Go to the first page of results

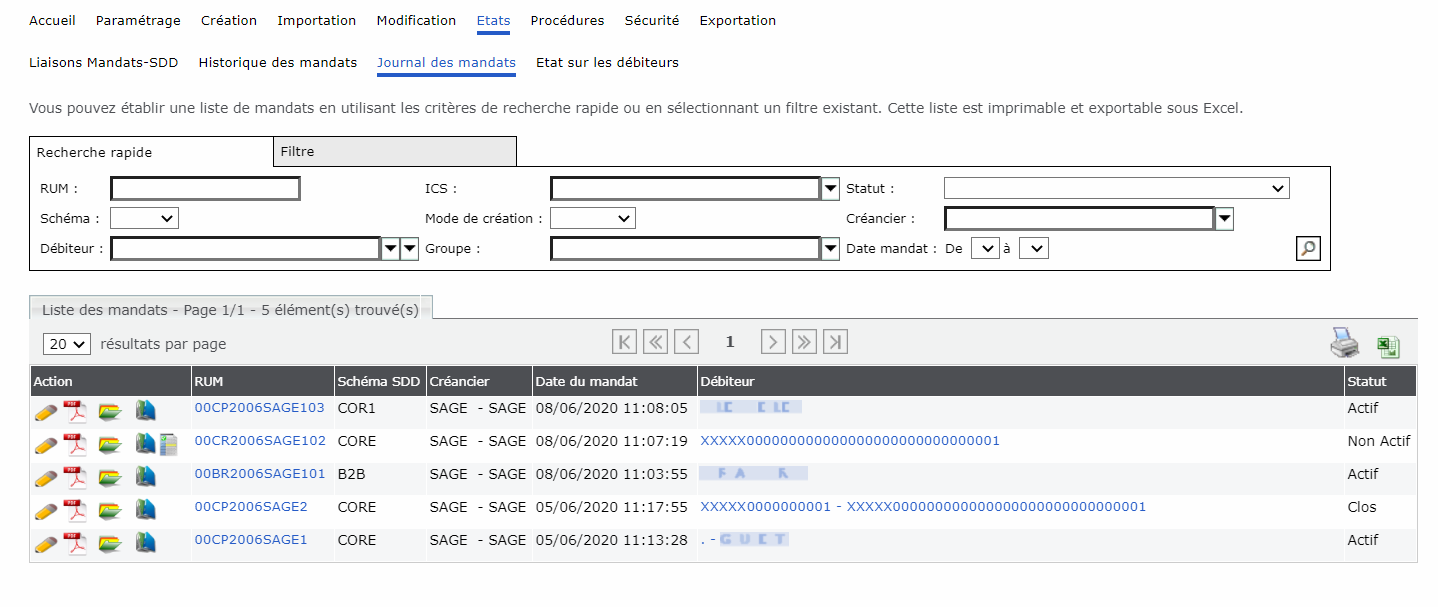click(624, 343)
